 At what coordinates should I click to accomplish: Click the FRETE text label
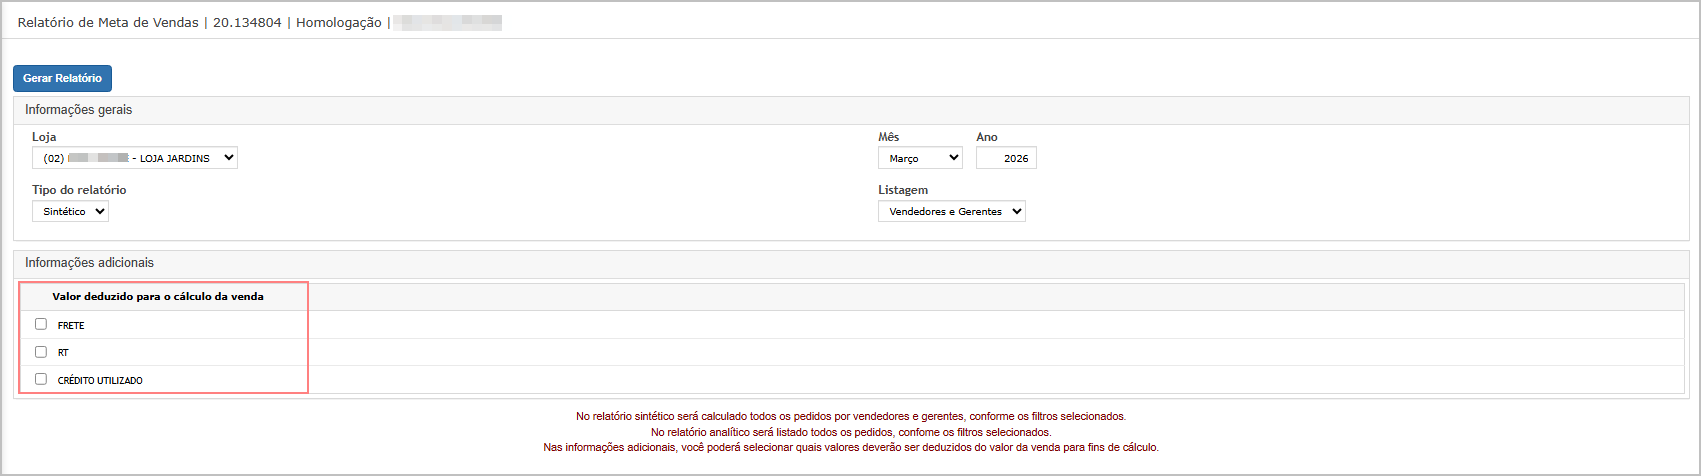click(x=71, y=326)
